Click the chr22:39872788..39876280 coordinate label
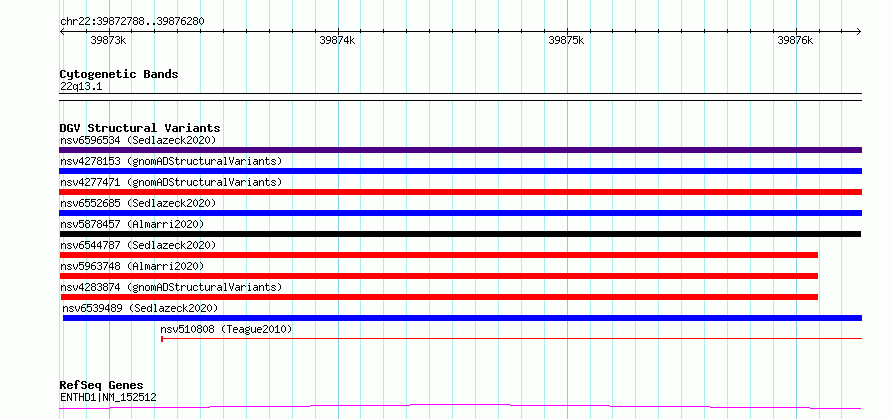The height and width of the screenshot is (419, 890). pyautogui.click(x=132, y=21)
